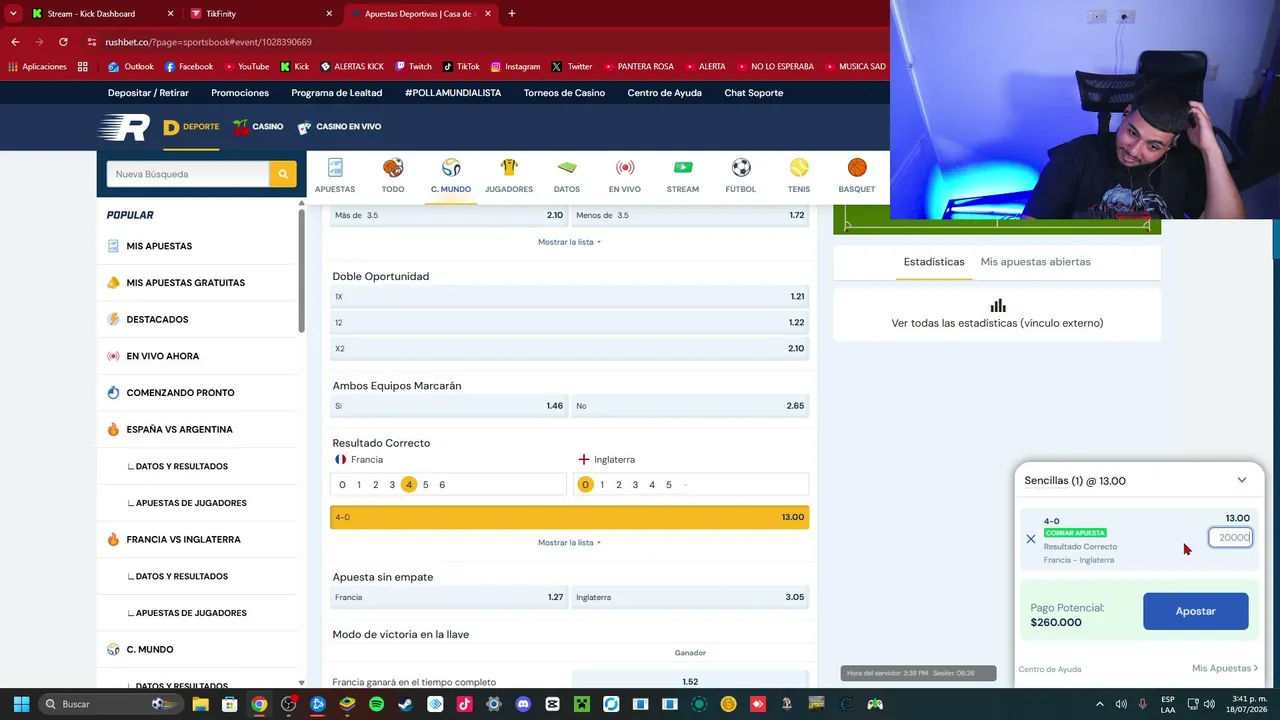Screen dimensions: 1280x720
Task: Open the Windows Start menu
Action: 21,704
